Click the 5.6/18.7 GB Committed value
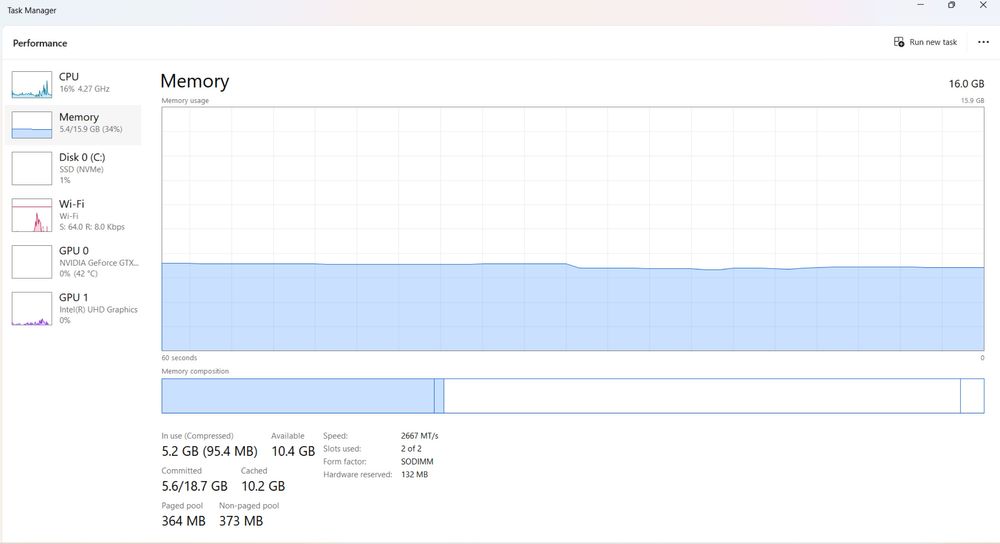This screenshot has height=544, width=1000. point(195,486)
